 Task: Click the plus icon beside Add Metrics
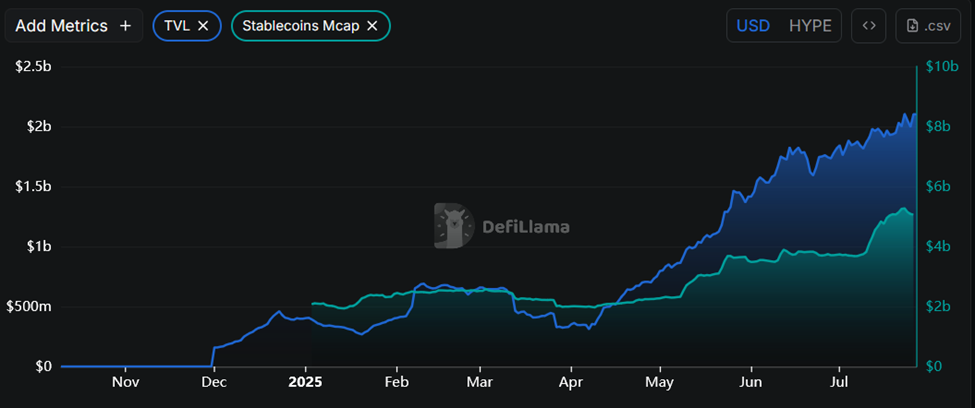pos(125,26)
